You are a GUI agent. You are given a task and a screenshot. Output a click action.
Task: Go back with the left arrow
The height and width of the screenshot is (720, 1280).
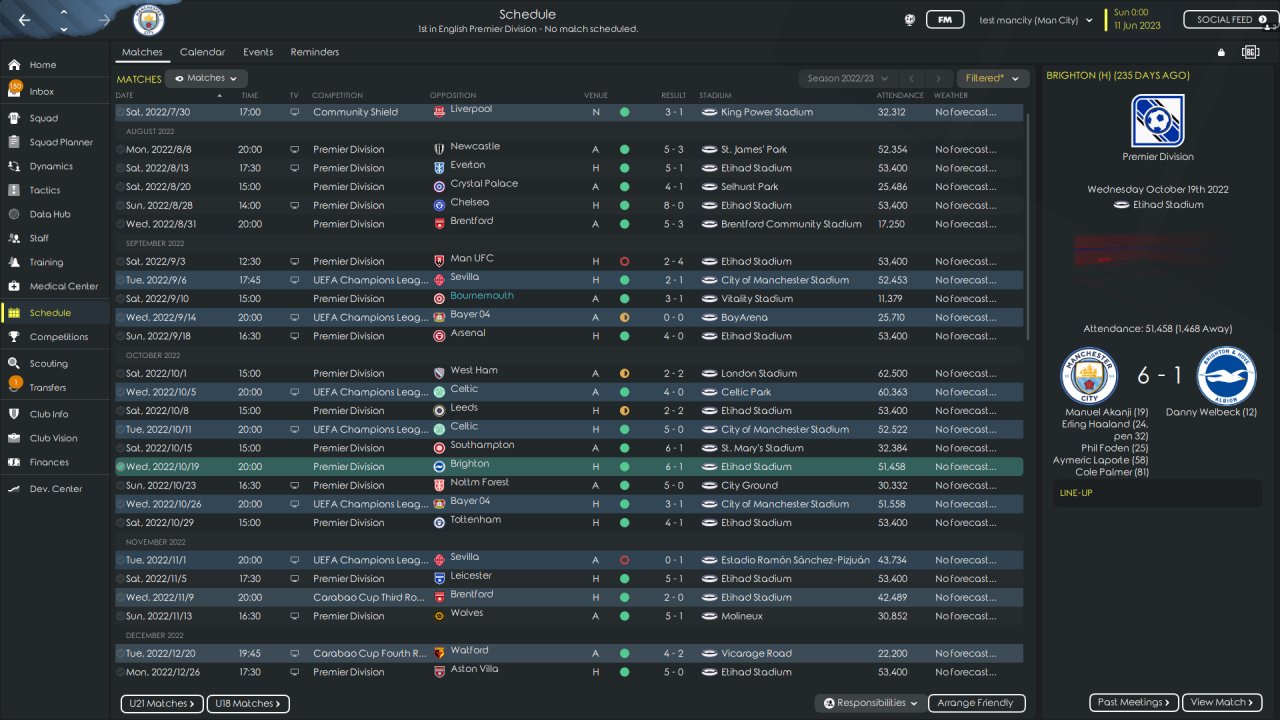coord(24,20)
